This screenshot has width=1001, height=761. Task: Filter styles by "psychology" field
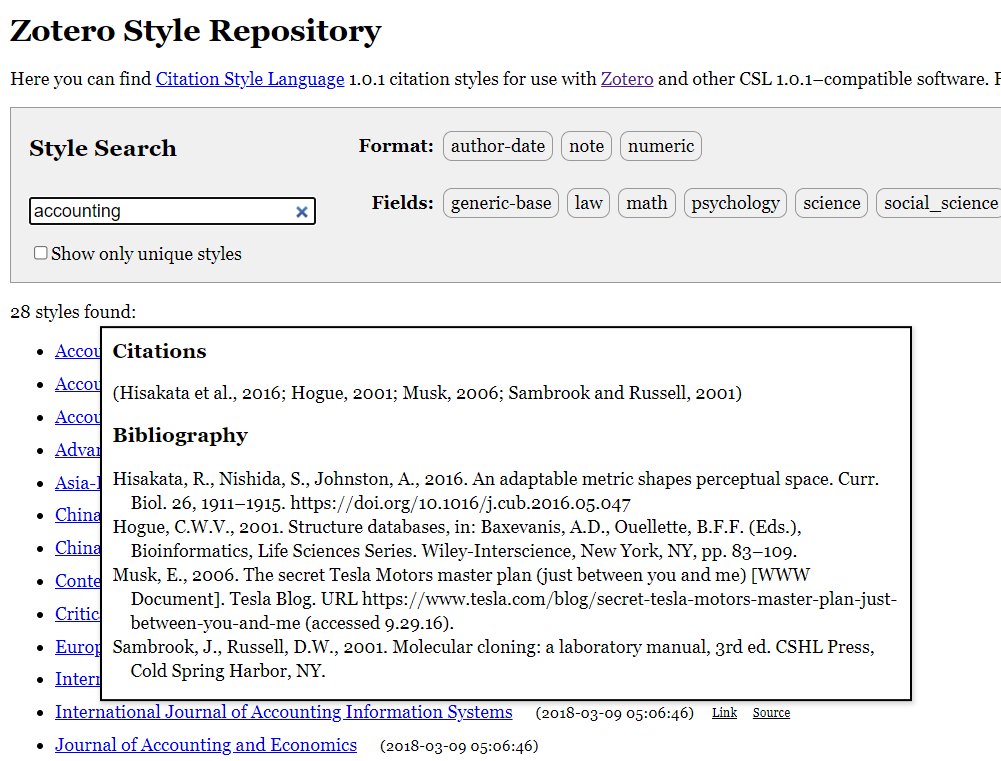pos(735,202)
